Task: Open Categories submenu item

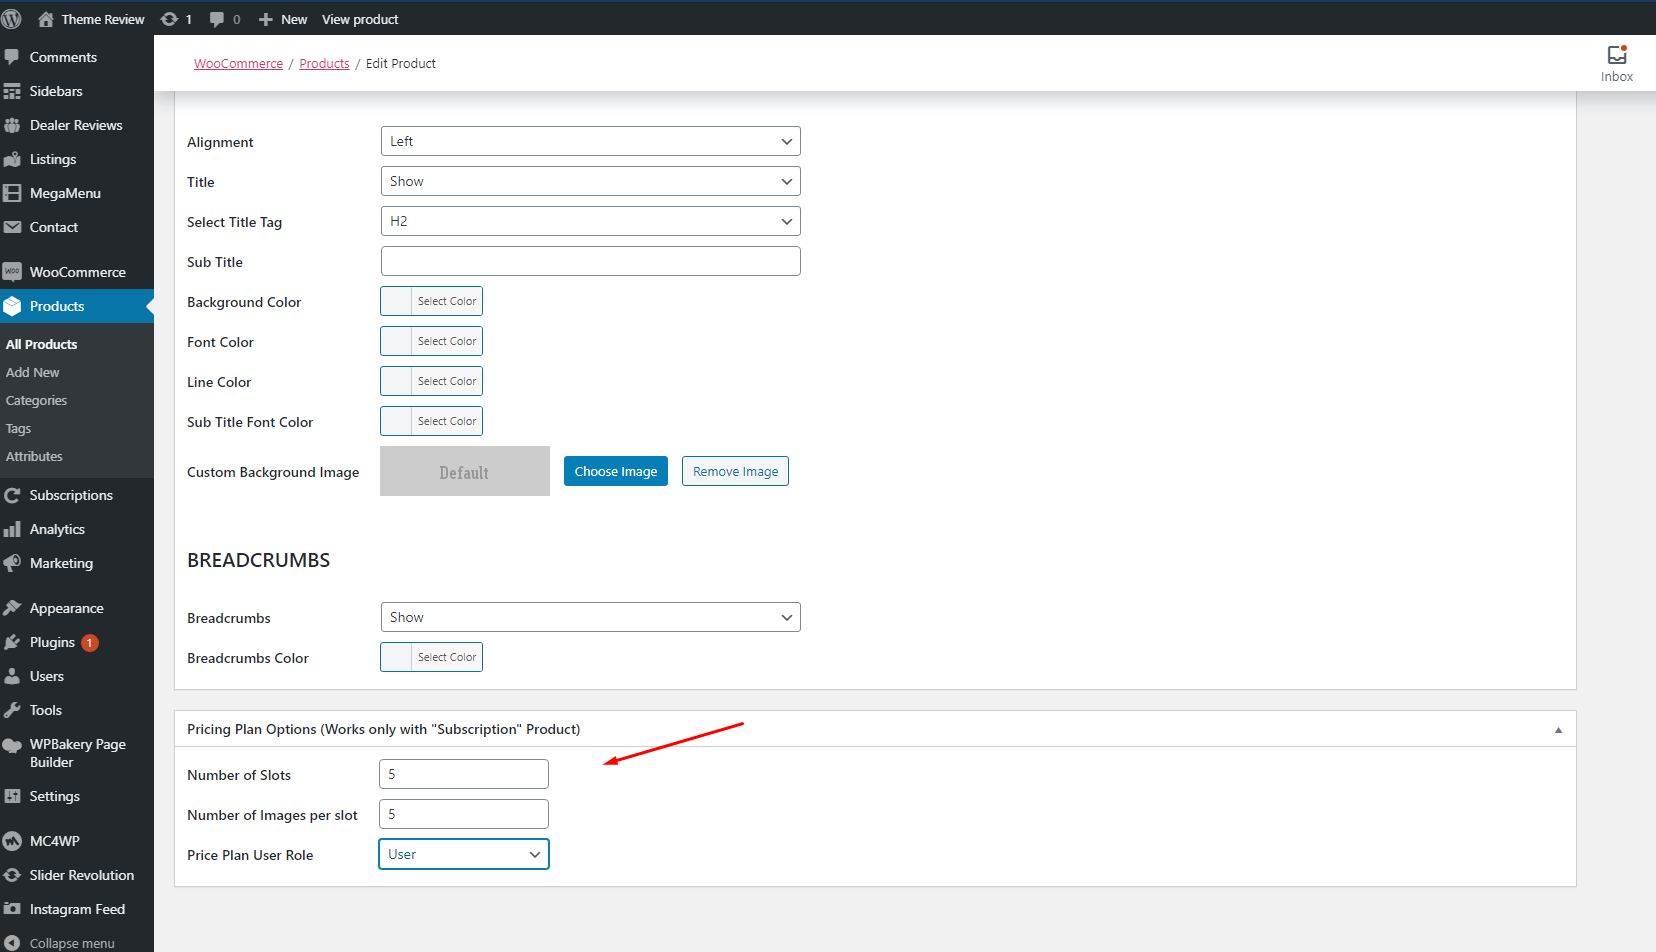Action: (x=37, y=400)
